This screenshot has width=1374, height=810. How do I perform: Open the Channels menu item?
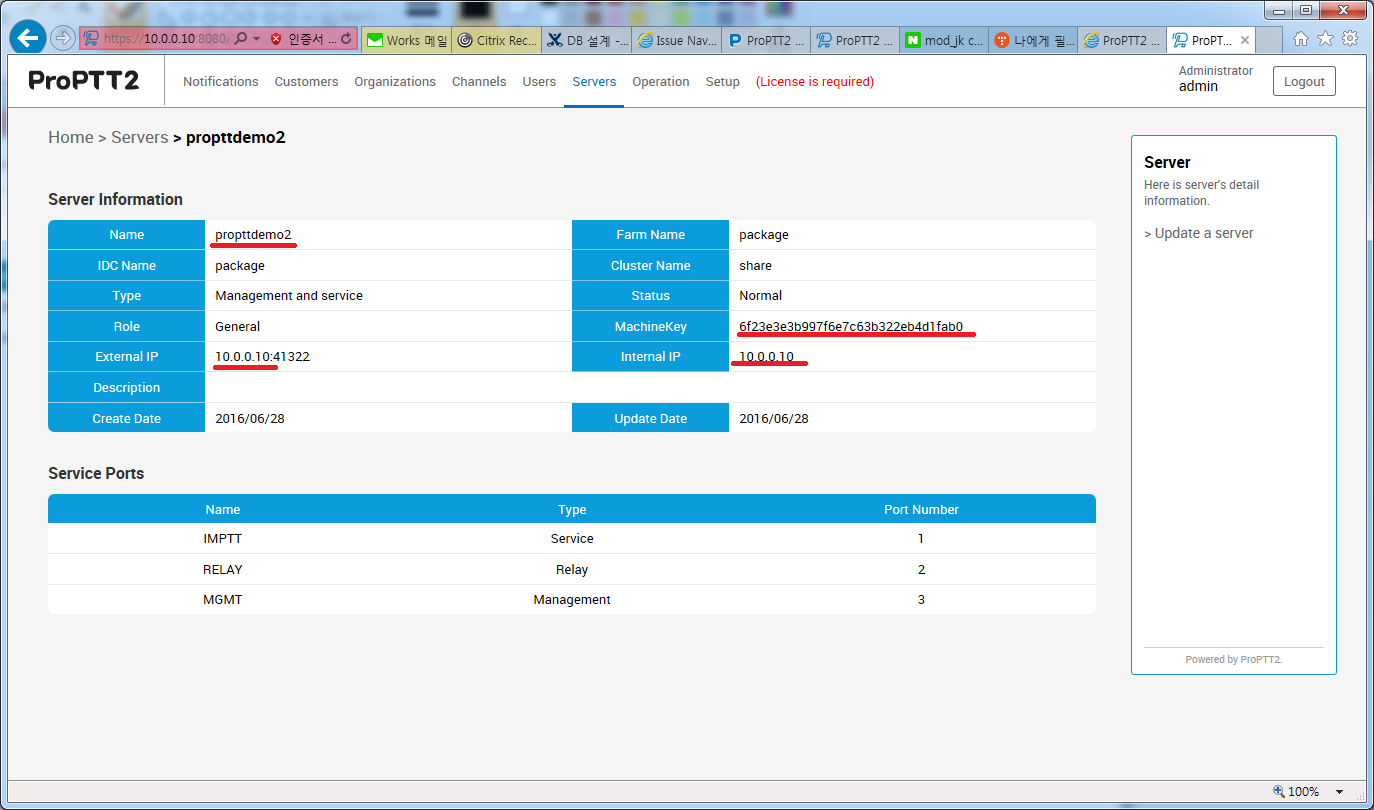(478, 82)
